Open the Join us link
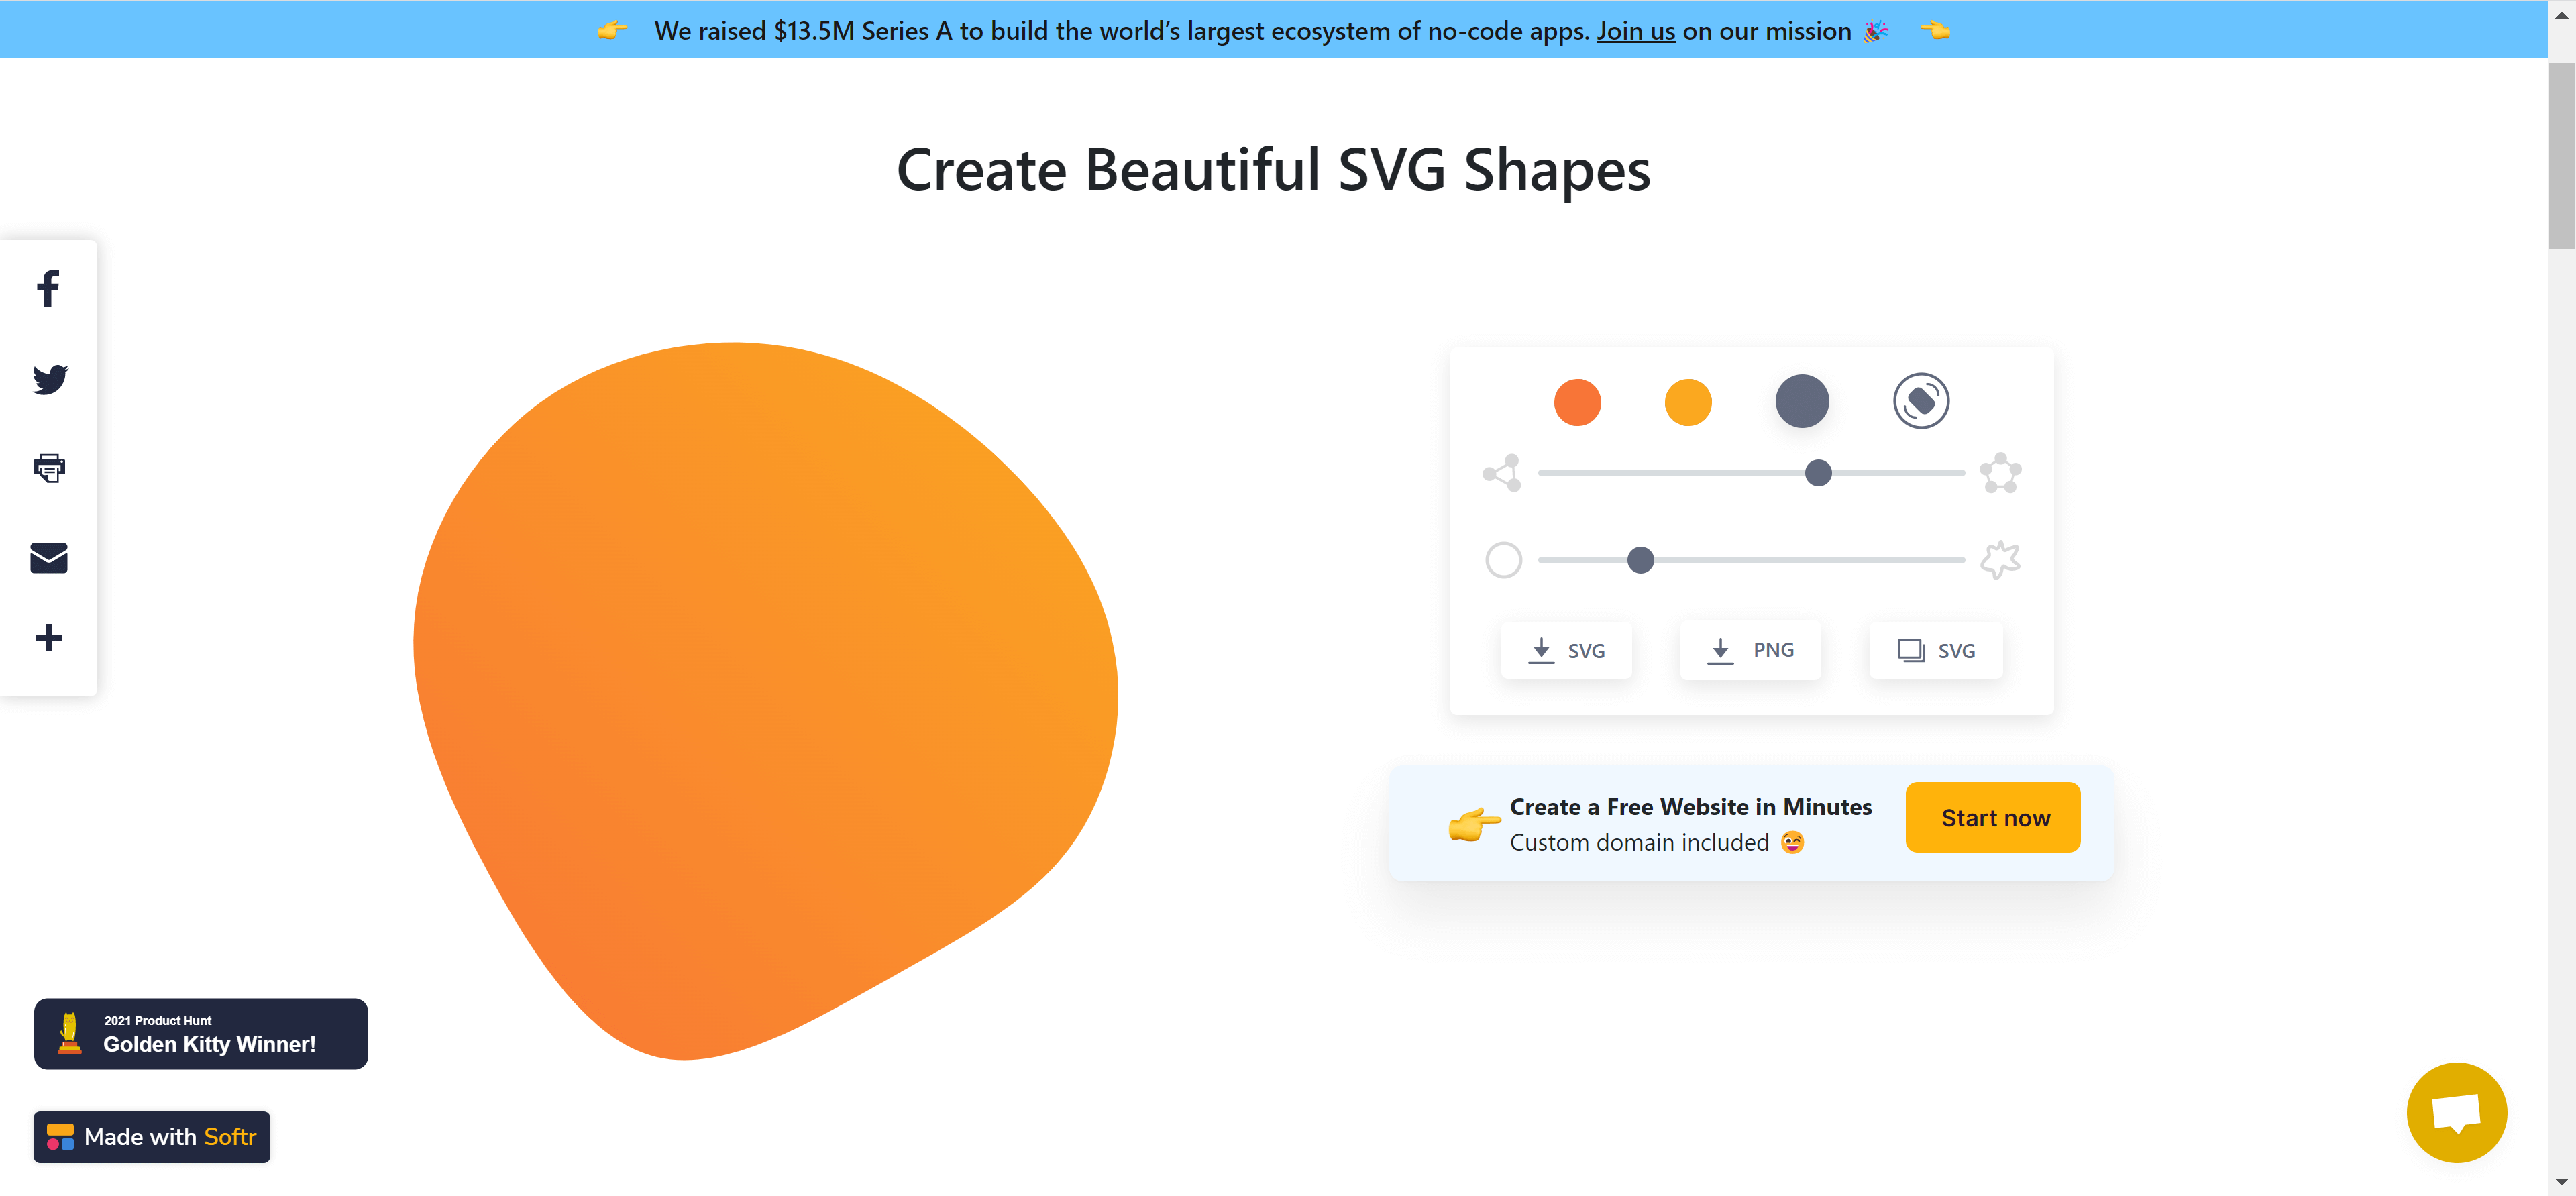Screen dimensions: 2576x1196 1635,31
